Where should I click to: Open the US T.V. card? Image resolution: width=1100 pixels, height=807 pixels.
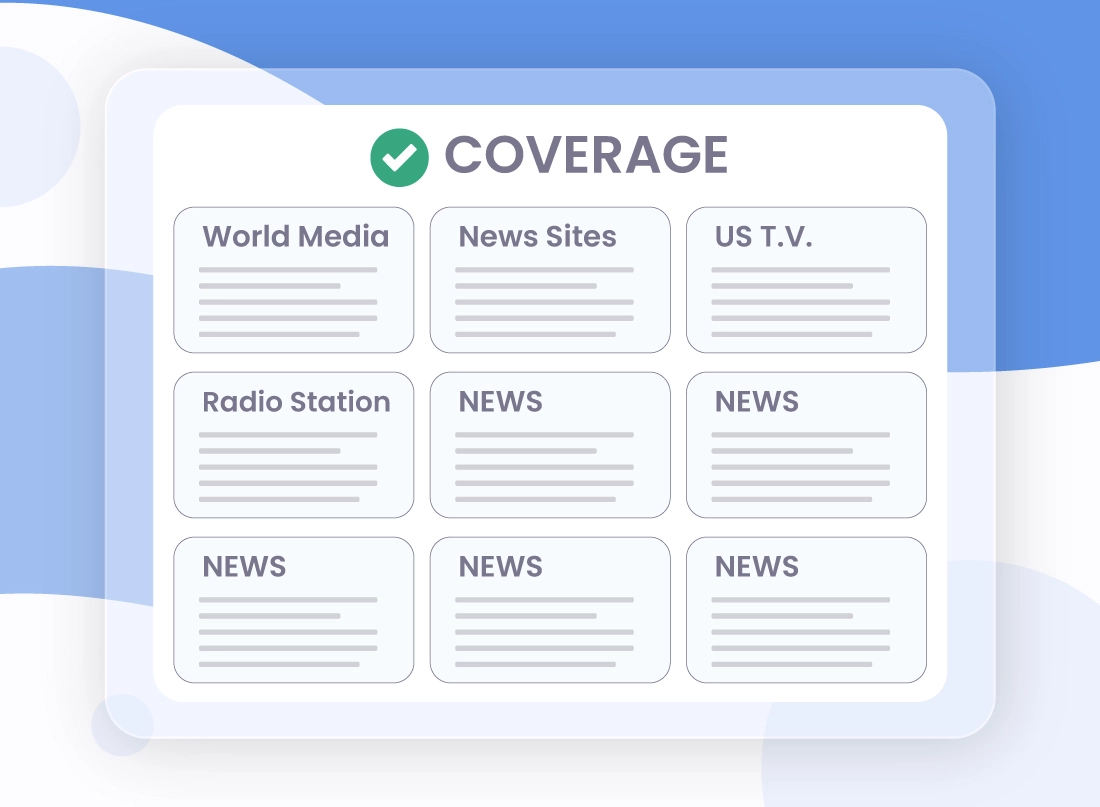click(x=806, y=280)
